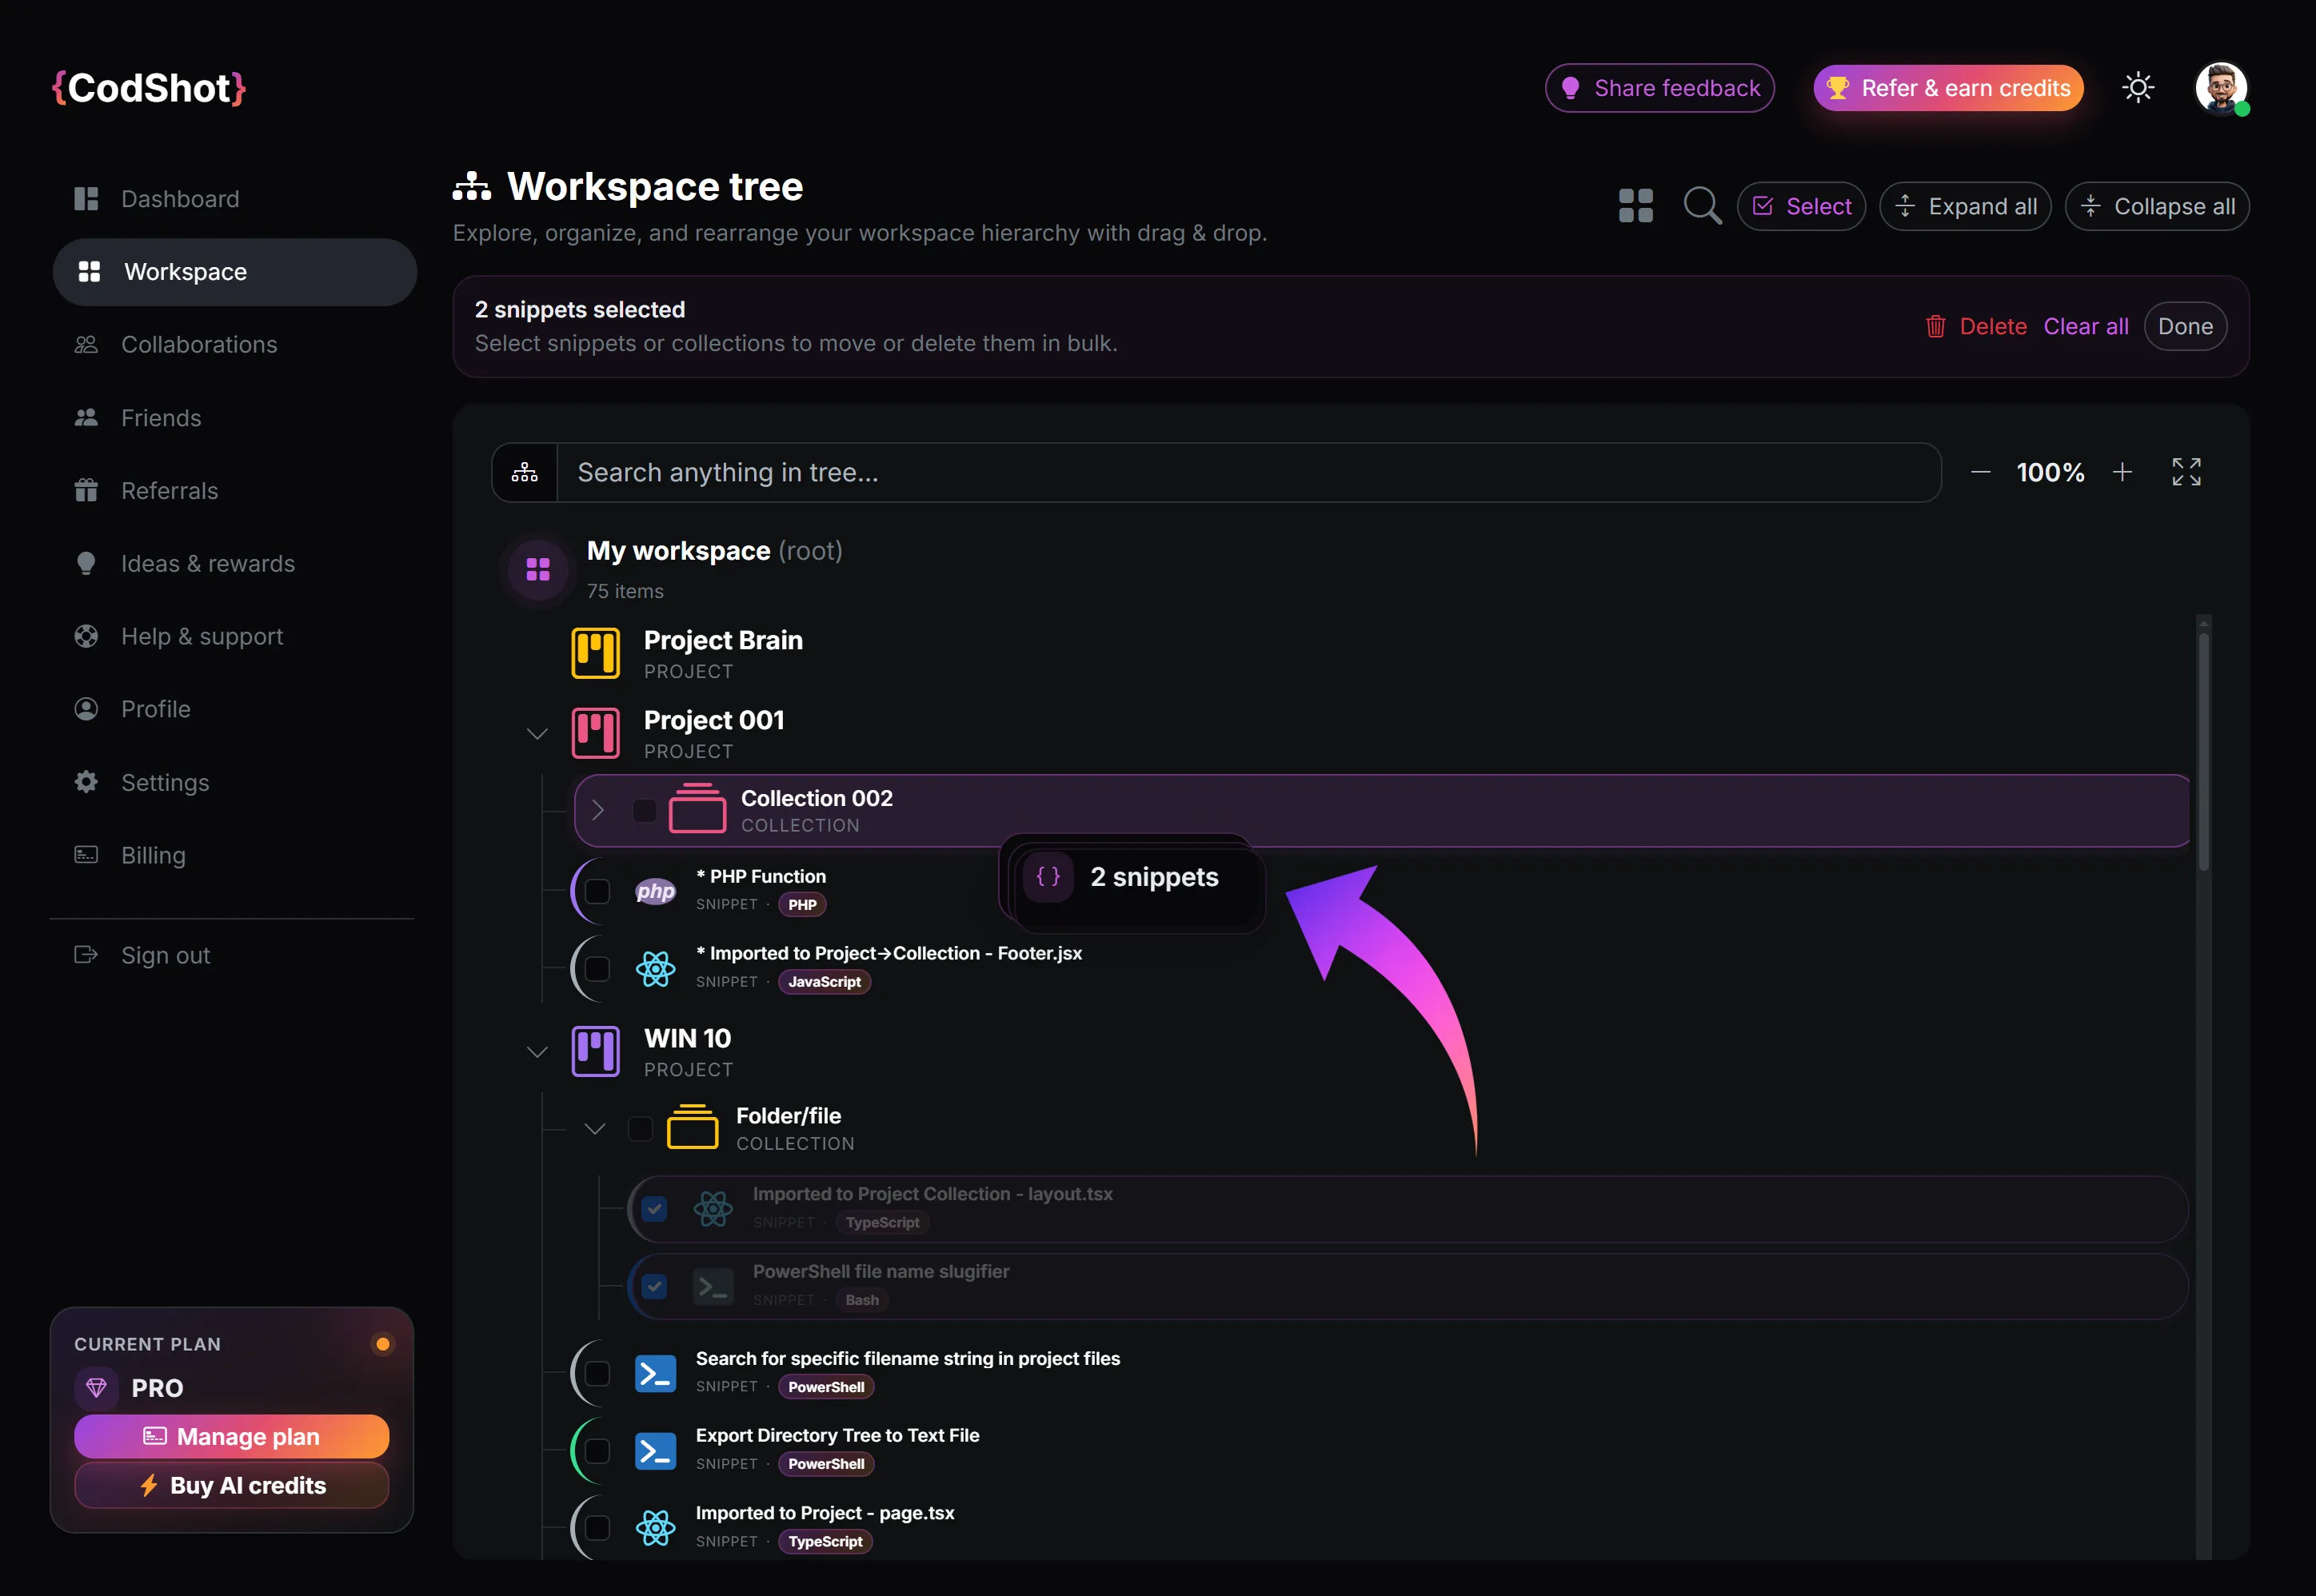Screen dimensions: 2316x1596
Task: Open Collaborations in the sidebar
Action: (x=234, y=344)
